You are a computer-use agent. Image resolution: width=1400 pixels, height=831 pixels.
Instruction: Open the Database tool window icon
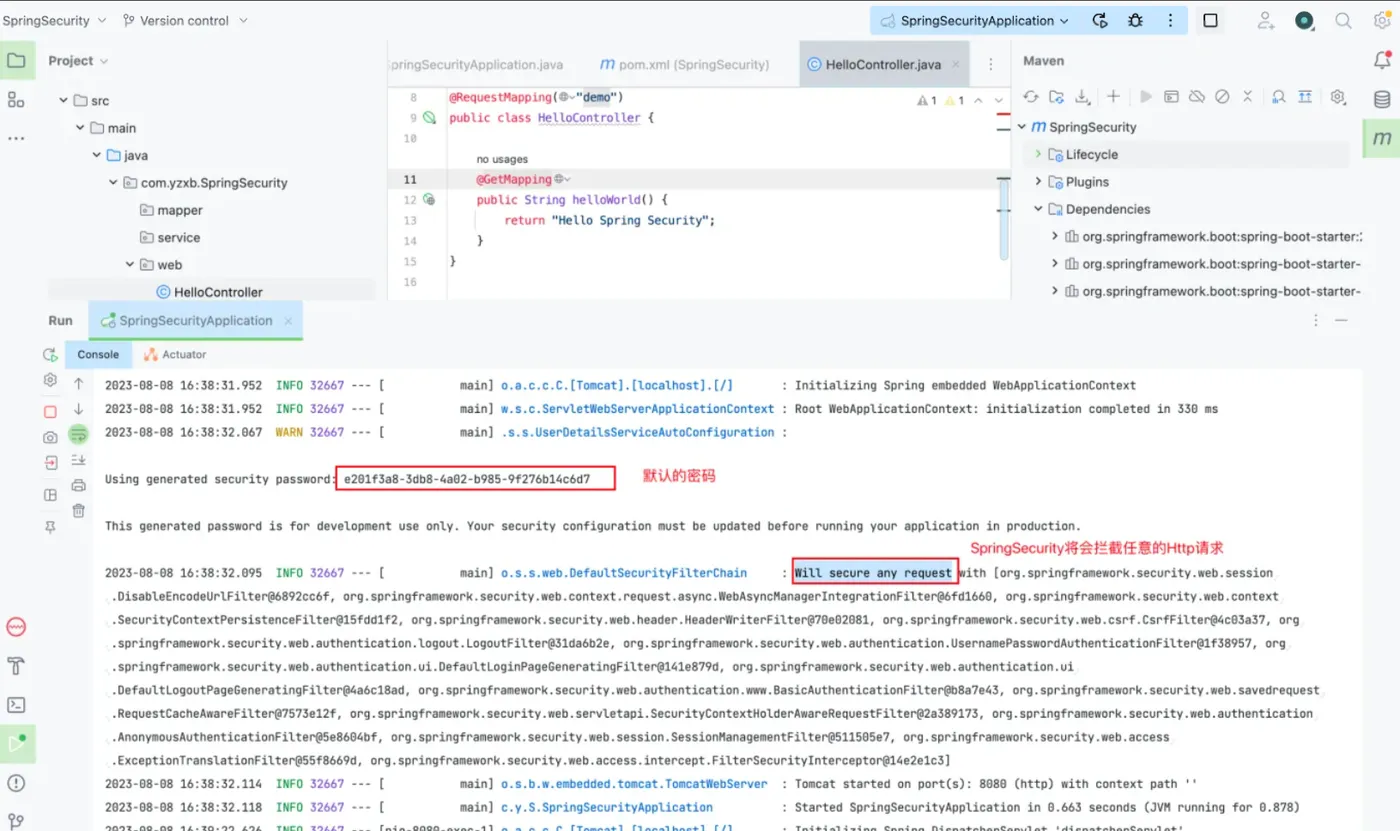click(1382, 99)
